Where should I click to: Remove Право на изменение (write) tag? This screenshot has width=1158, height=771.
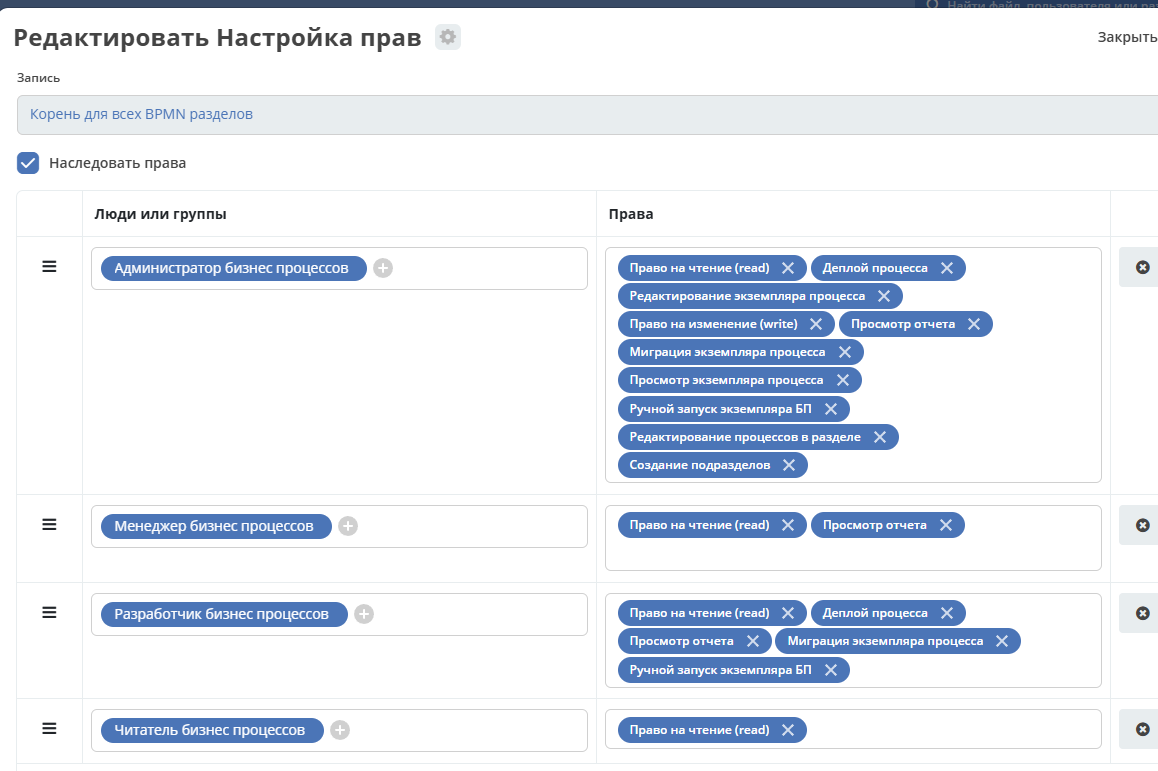pyautogui.click(x=816, y=324)
